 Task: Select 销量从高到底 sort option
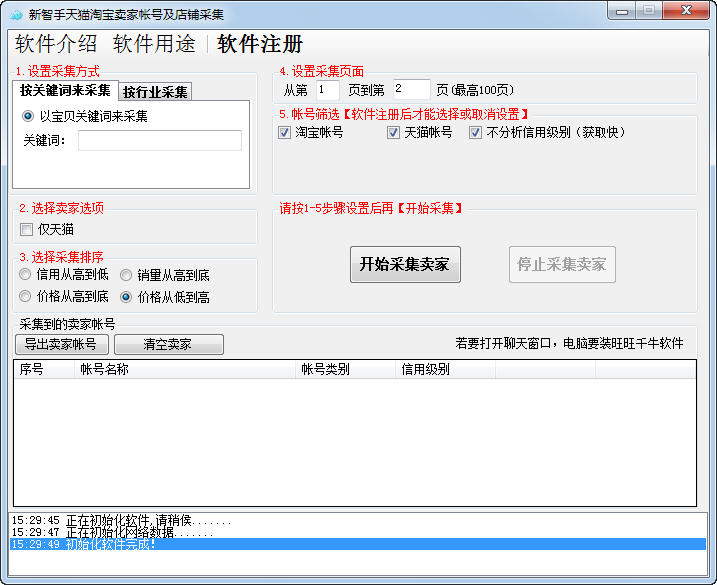tap(126, 275)
